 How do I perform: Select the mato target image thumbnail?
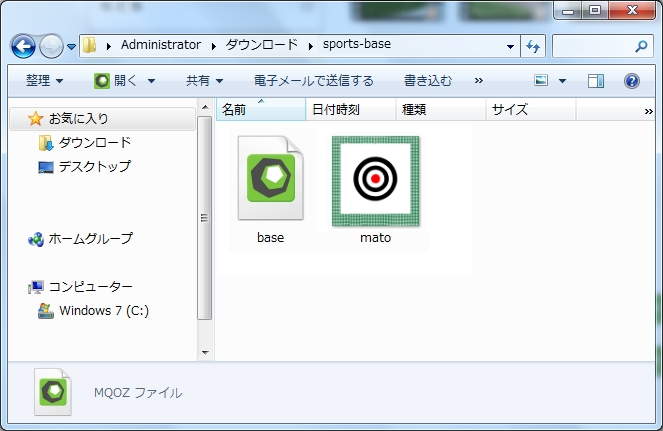375,180
